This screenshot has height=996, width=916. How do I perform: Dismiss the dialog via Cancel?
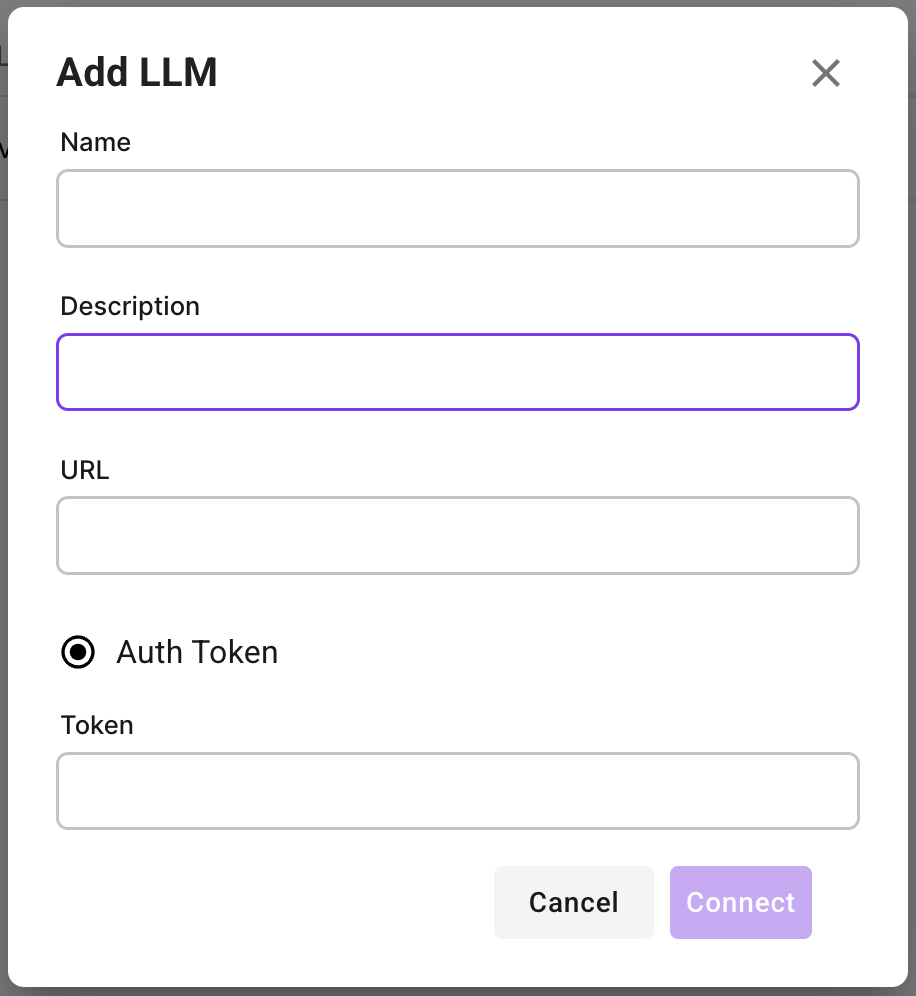tap(573, 902)
